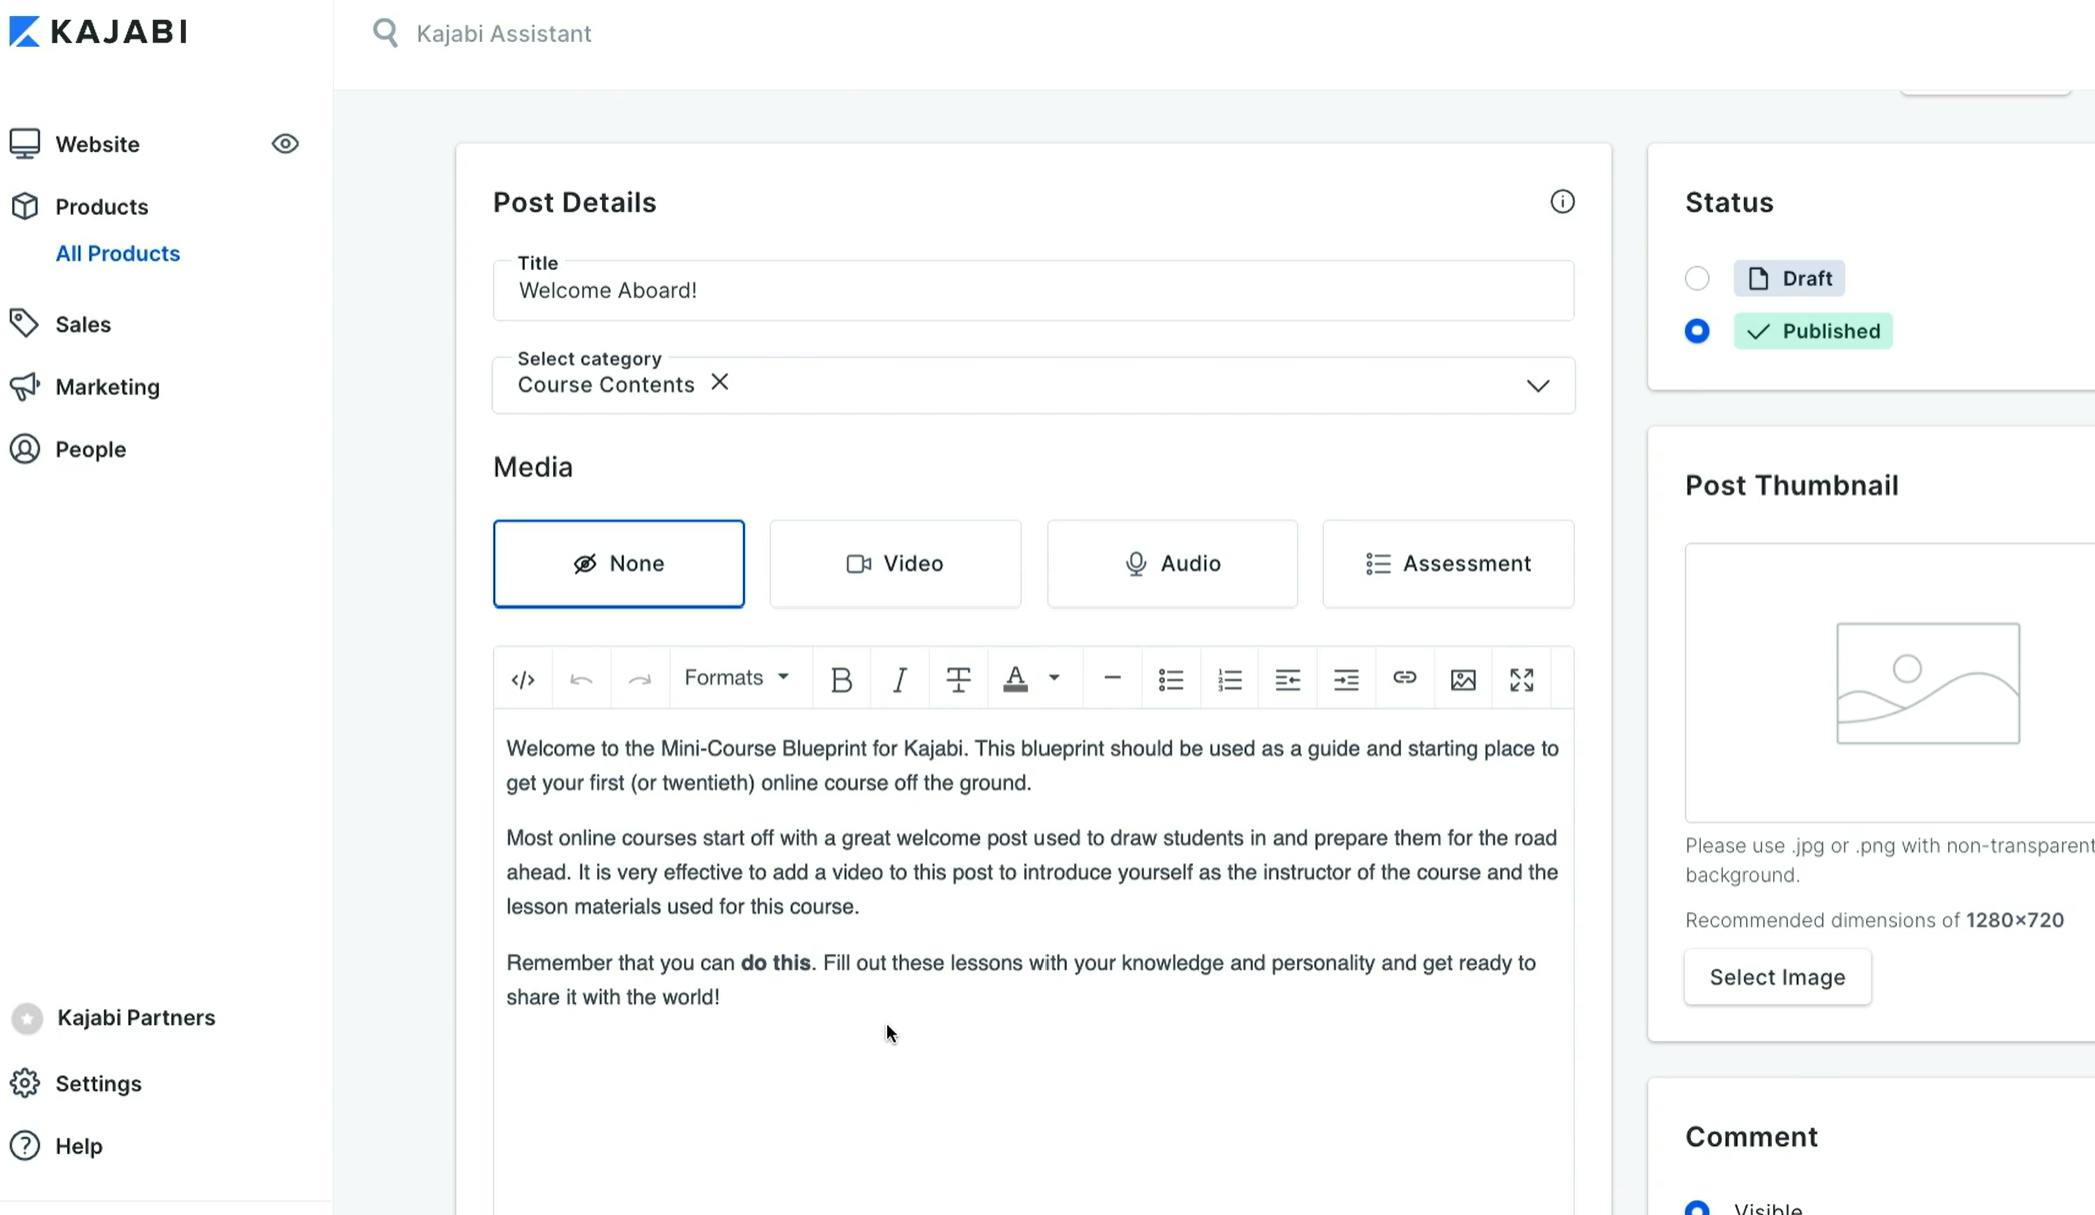This screenshot has height=1215, width=2095.
Task: Toggle bold formatting in the editor
Action: tap(841, 679)
